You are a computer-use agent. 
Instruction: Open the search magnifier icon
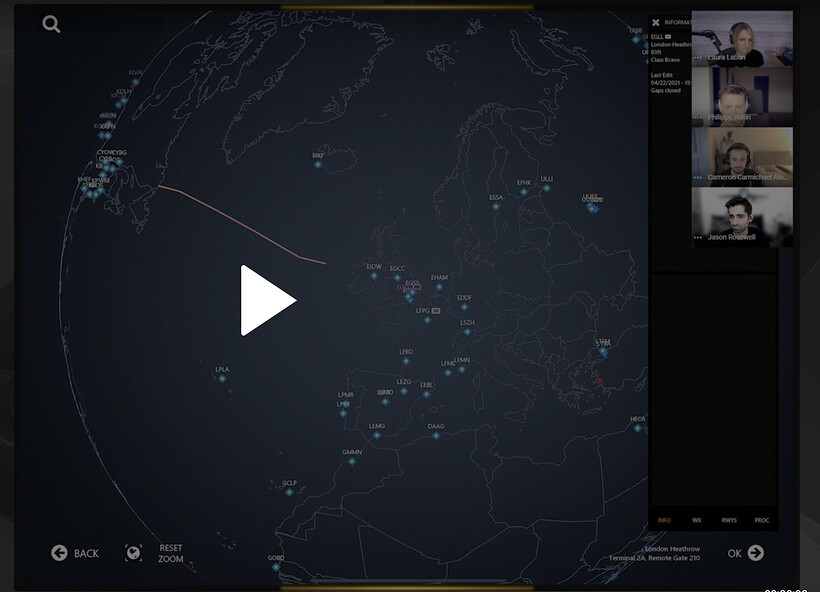tap(51, 24)
